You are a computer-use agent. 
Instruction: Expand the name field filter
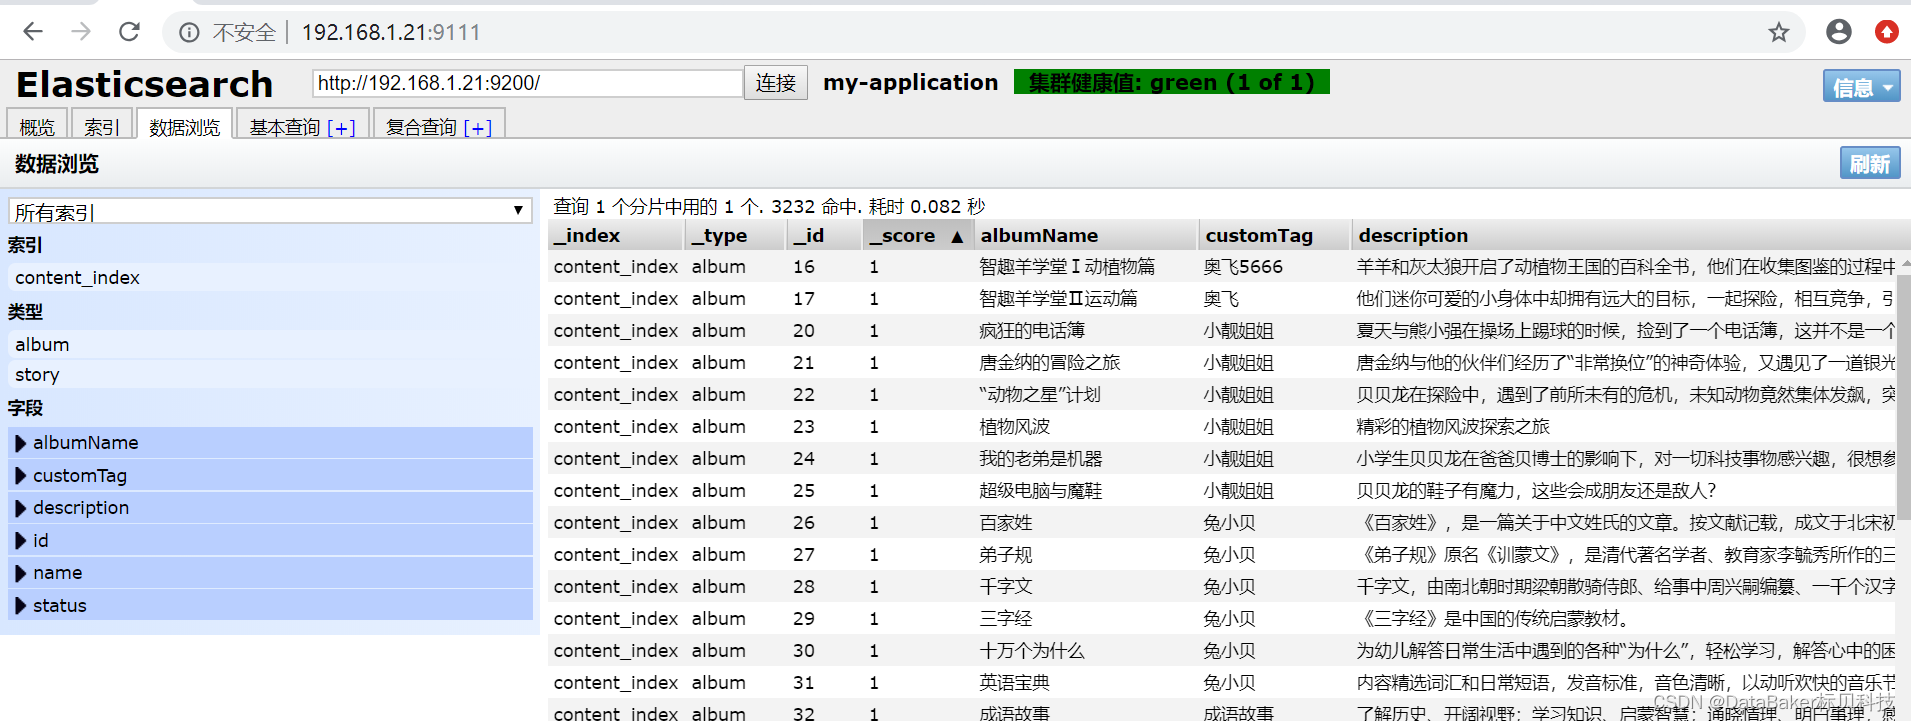coord(270,572)
